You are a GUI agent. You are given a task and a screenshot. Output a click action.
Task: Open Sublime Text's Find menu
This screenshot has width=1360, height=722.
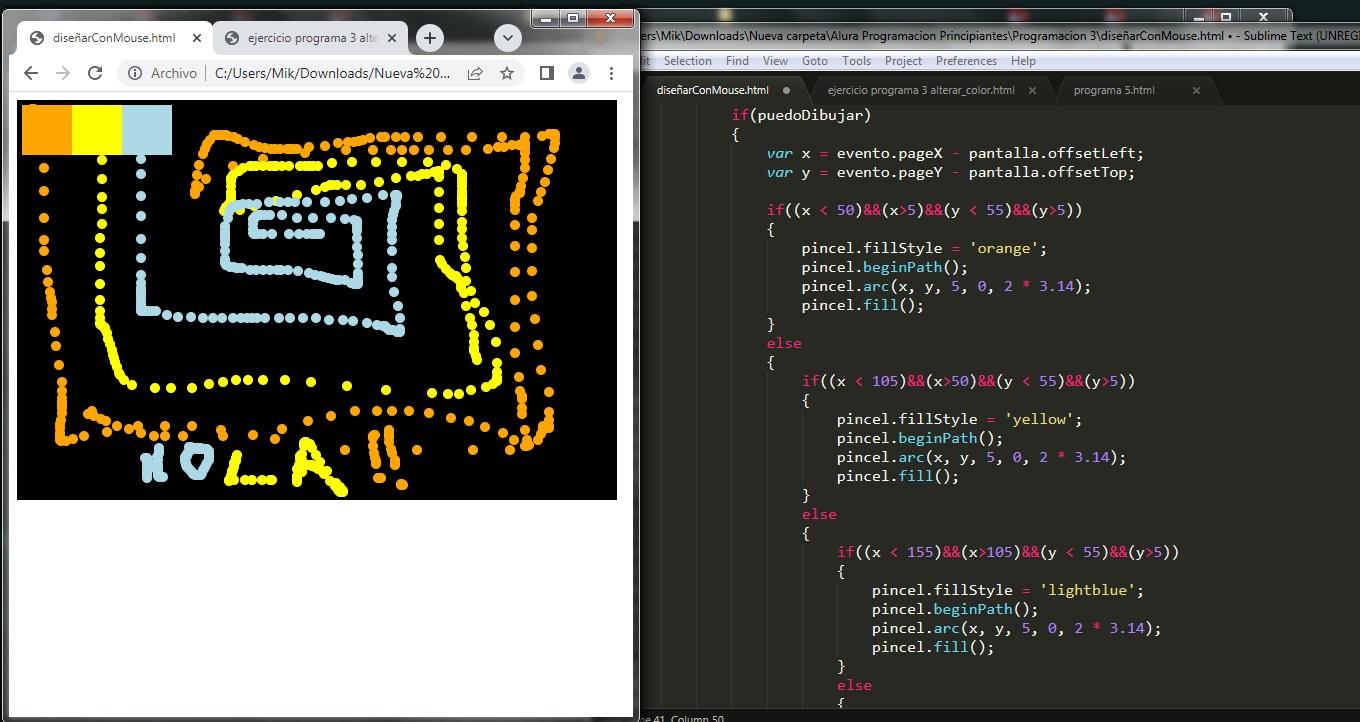[737, 61]
